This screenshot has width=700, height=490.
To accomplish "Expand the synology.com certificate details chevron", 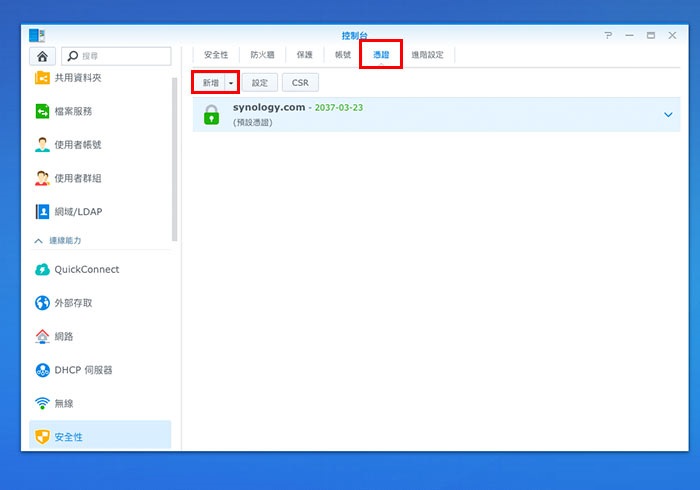I will 668,115.
